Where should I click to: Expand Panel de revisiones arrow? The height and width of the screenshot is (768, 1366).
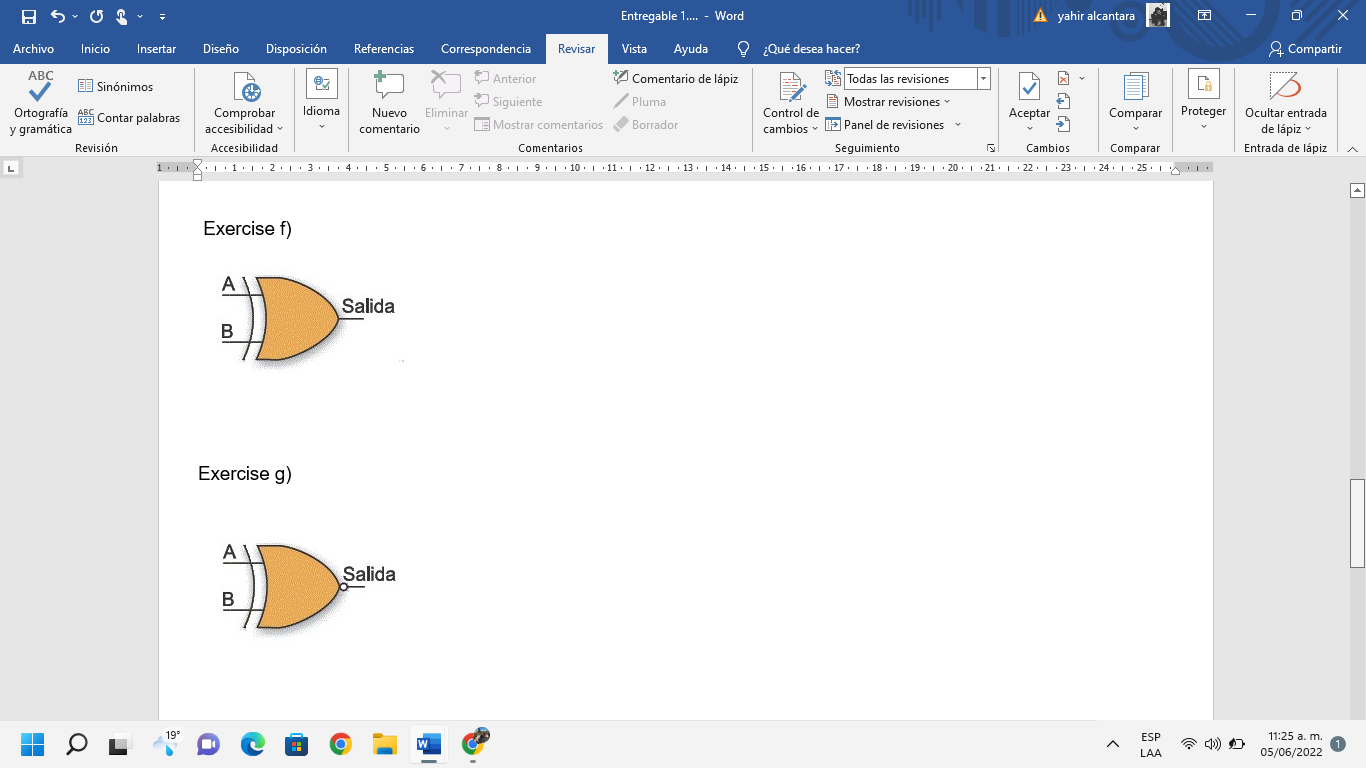[x=958, y=125]
